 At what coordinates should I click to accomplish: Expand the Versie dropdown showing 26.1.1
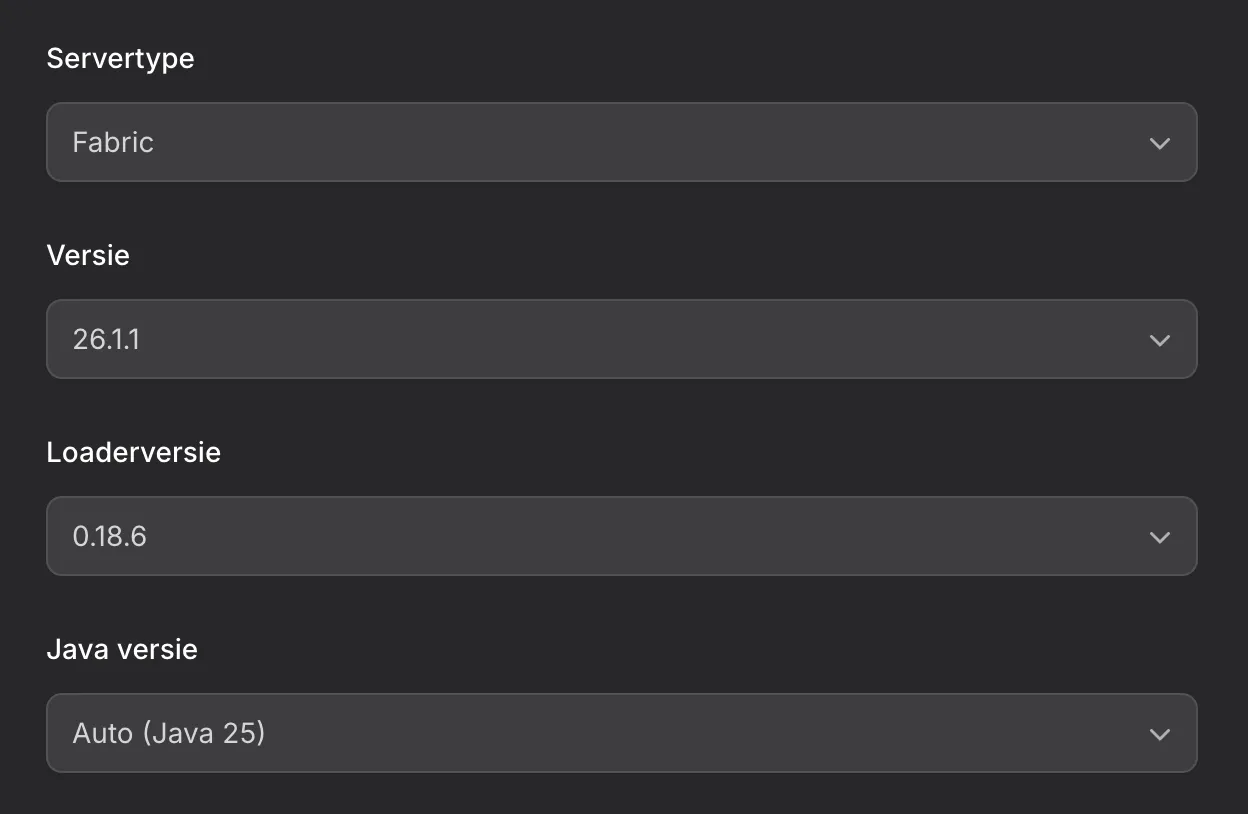tap(621, 339)
